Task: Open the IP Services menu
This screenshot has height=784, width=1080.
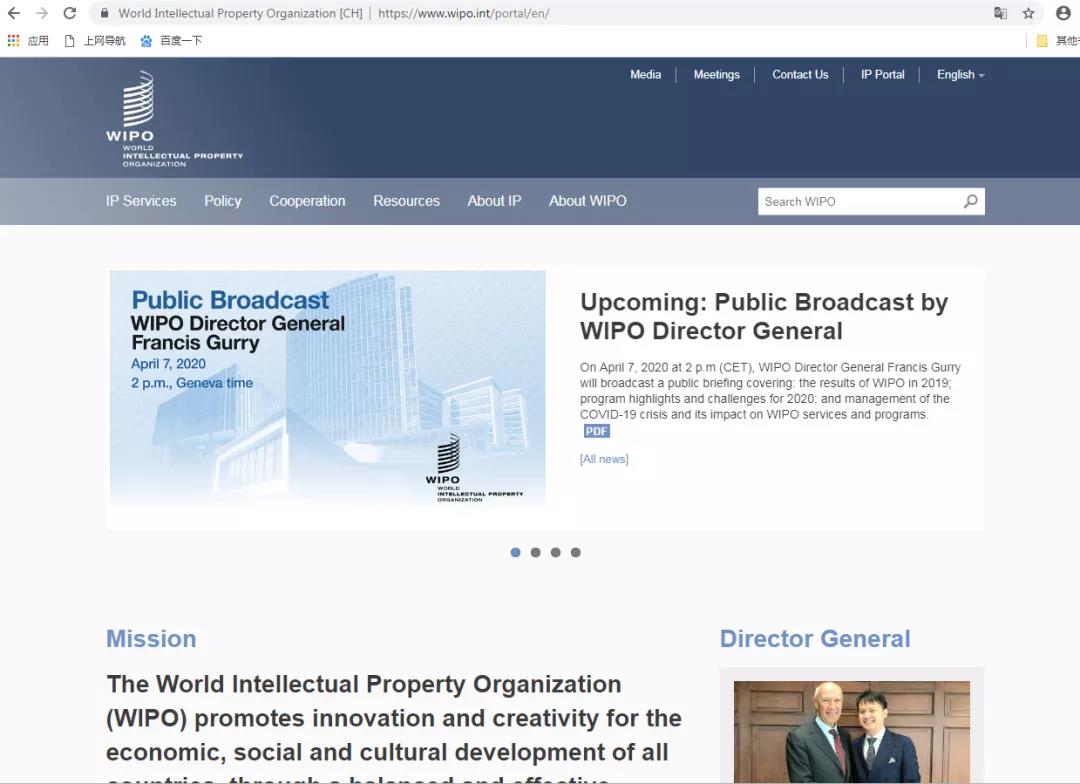Action: coord(141,200)
